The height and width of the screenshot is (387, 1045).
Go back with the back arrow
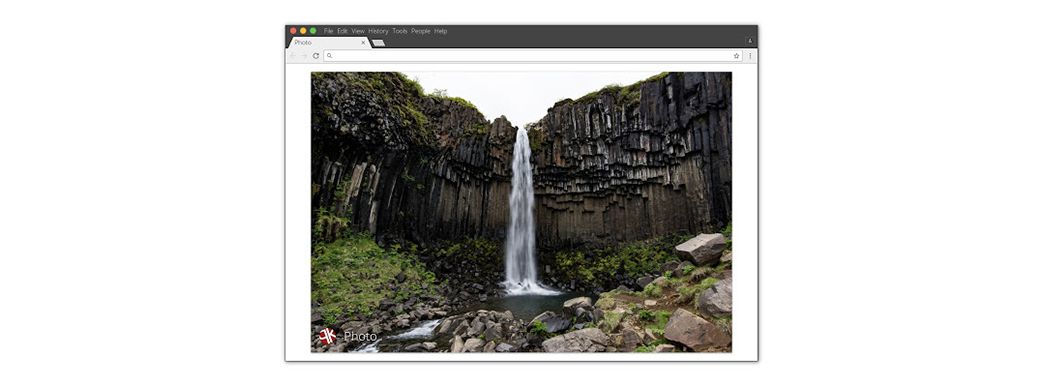[293, 56]
